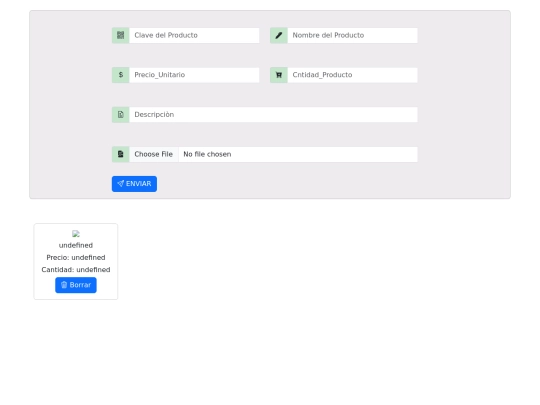Click the 'Cantidad: undefined' text
540x405 pixels.
coord(76,270)
